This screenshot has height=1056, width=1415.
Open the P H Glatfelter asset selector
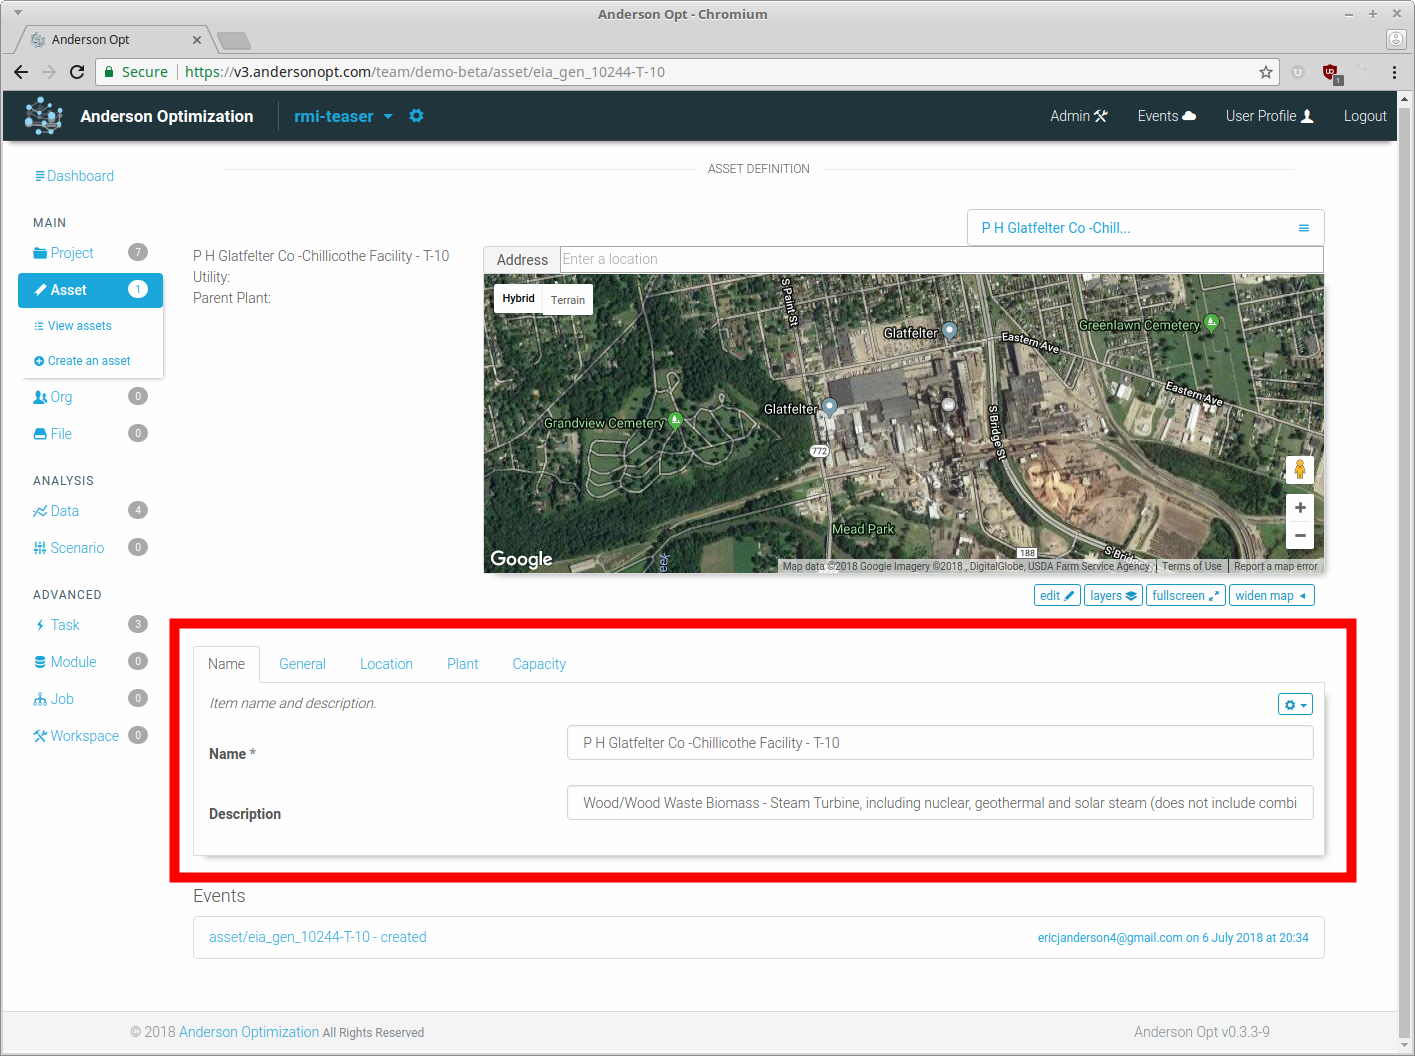(1145, 228)
